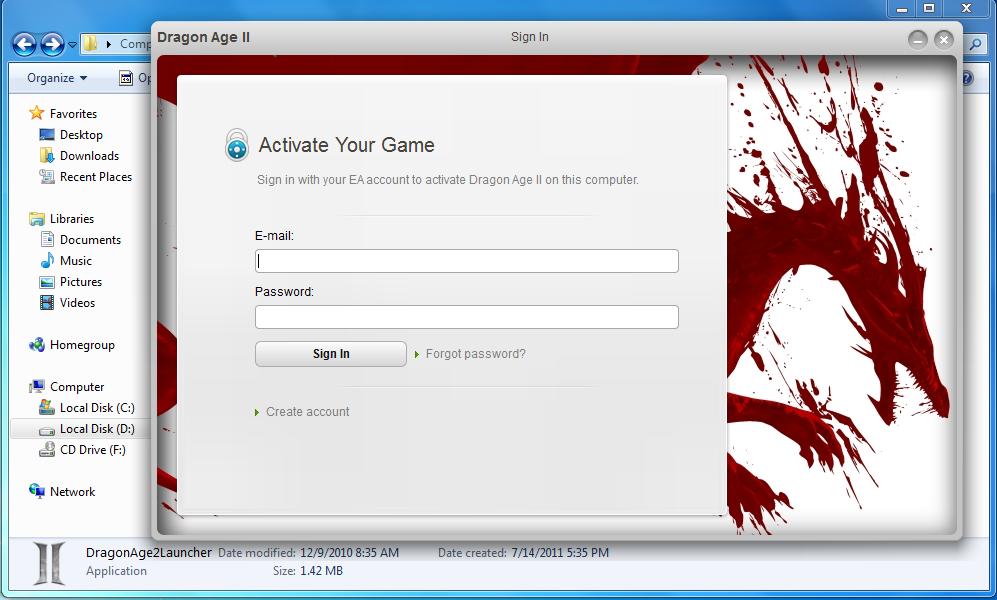Close the Dragon Age II sign-in window

pos(944,39)
